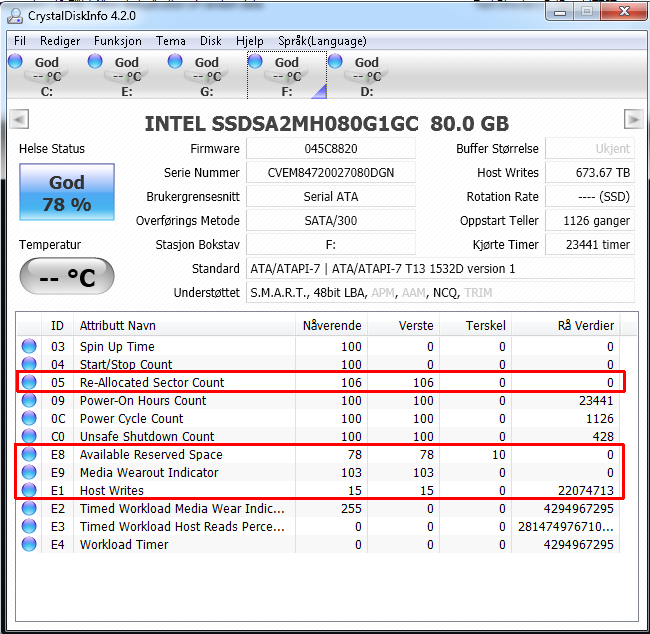Select Media Wearout Indicator row text
650x634 pixels.
tap(149, 473)
